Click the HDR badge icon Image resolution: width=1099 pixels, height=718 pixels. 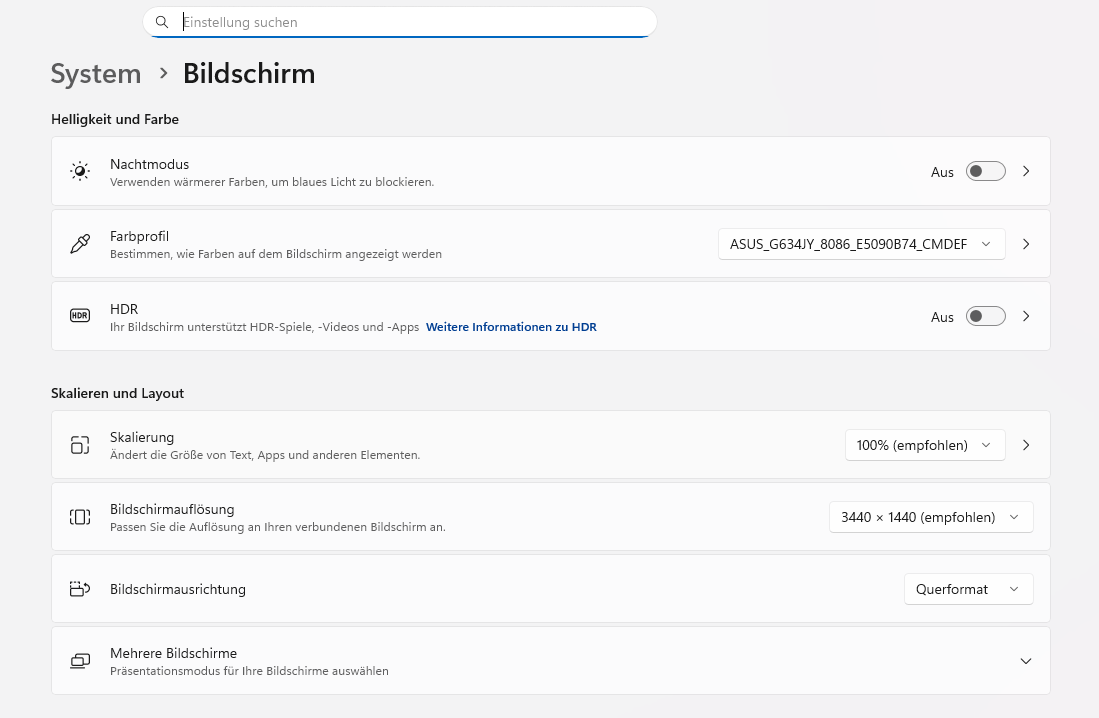point(80,316)
